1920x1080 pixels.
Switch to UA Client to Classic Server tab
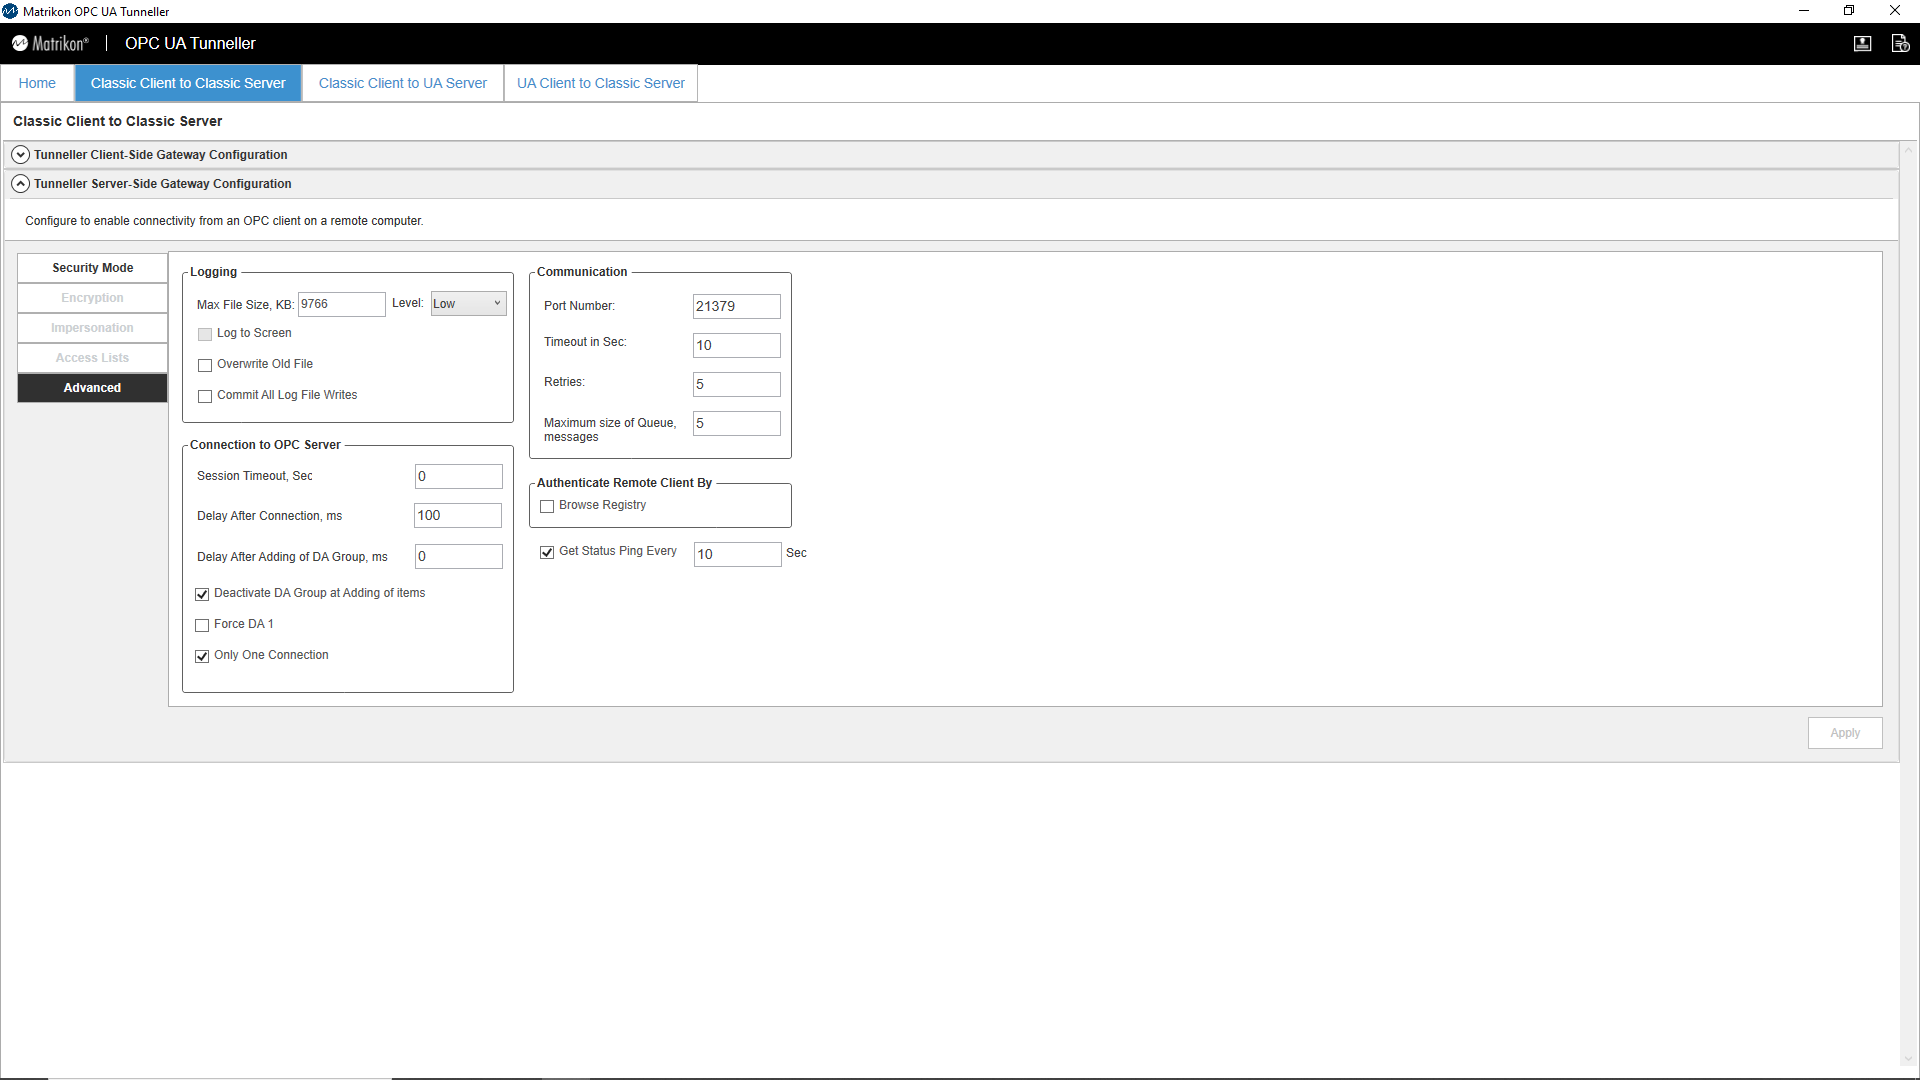[x=601, y=83]
